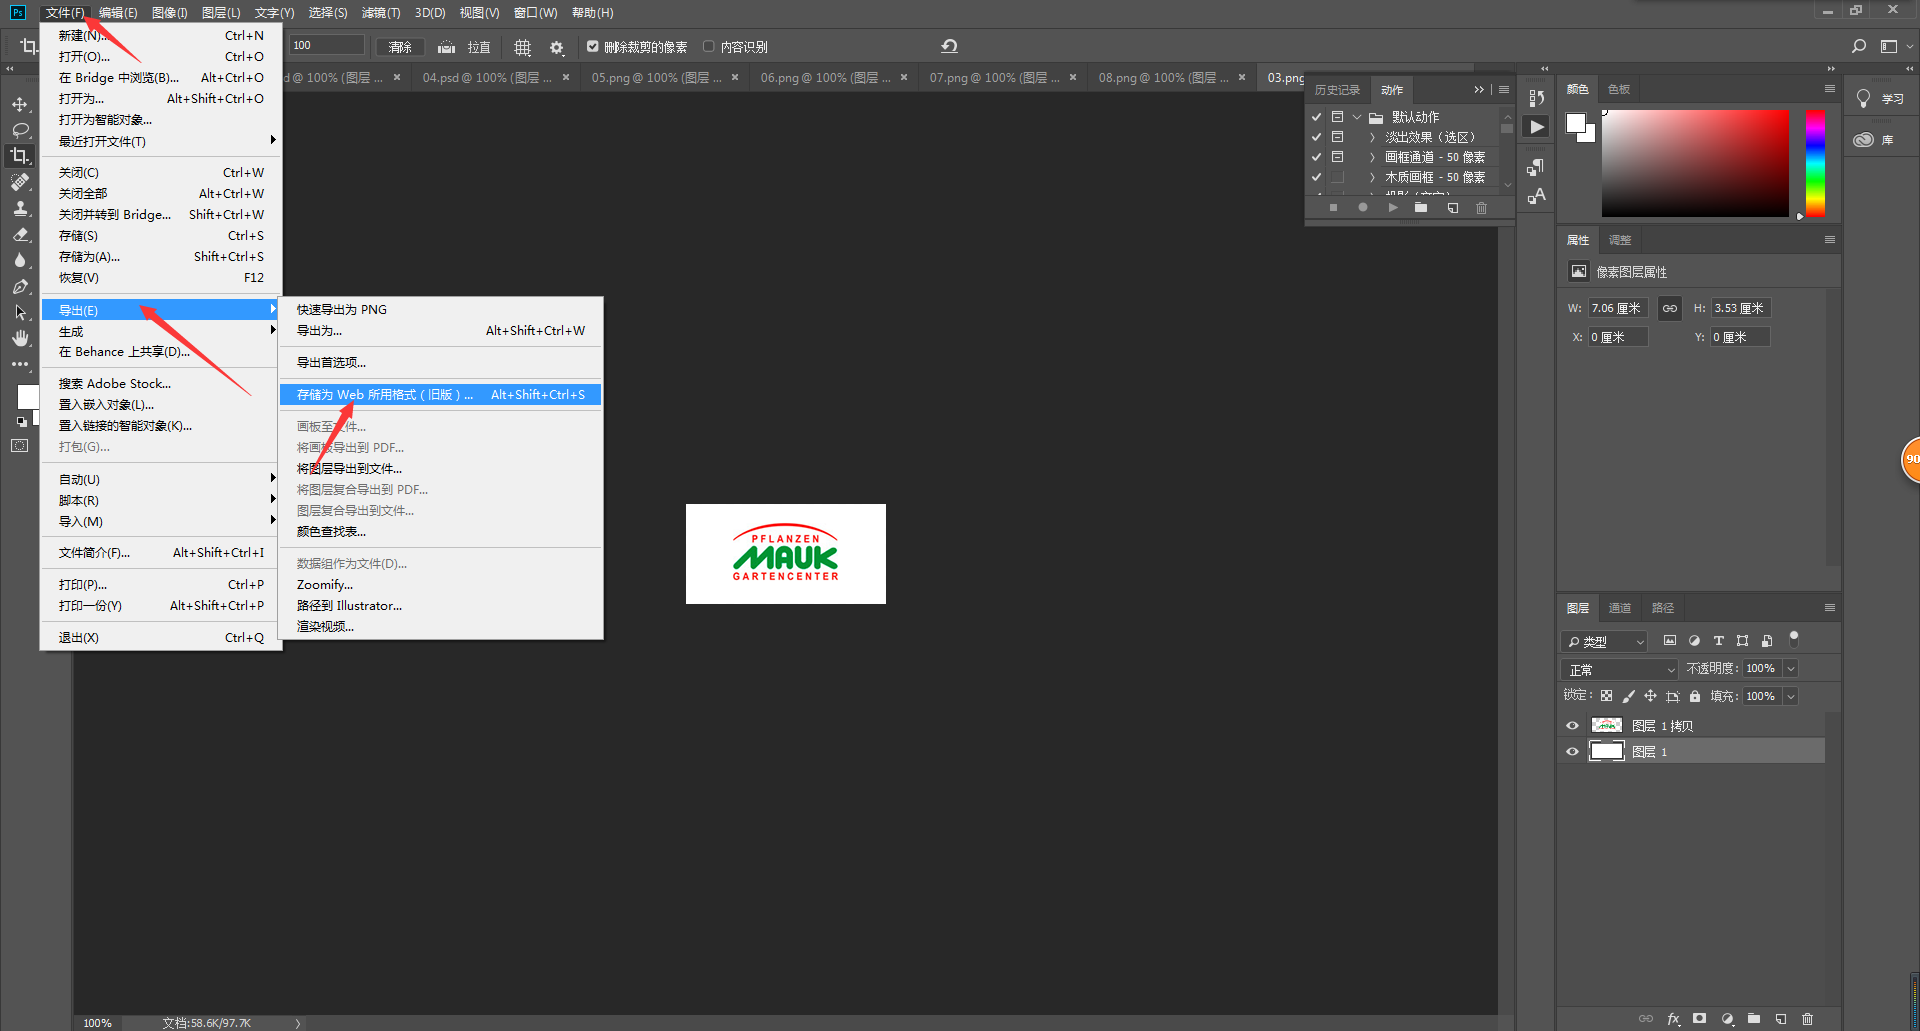Create new action set folder icon
The image size is (1920, 1031).
point(1421,208)
